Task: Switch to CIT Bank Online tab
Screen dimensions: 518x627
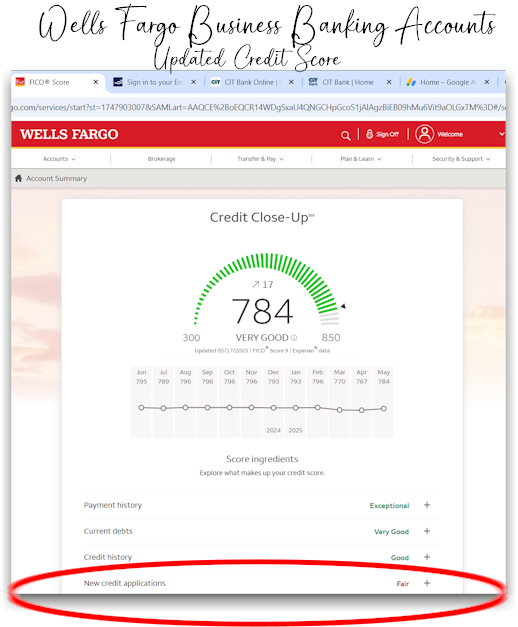Action: pos(253,82)
